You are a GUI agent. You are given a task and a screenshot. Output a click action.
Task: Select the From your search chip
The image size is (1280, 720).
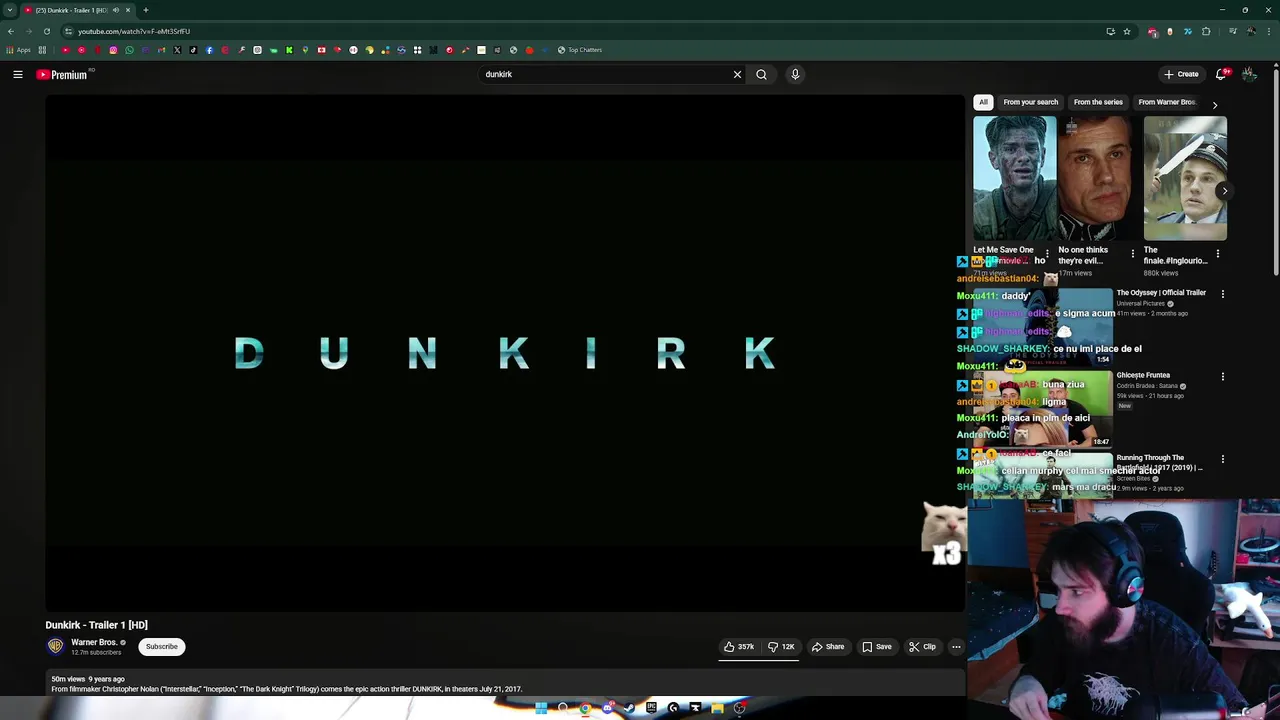1030,102
